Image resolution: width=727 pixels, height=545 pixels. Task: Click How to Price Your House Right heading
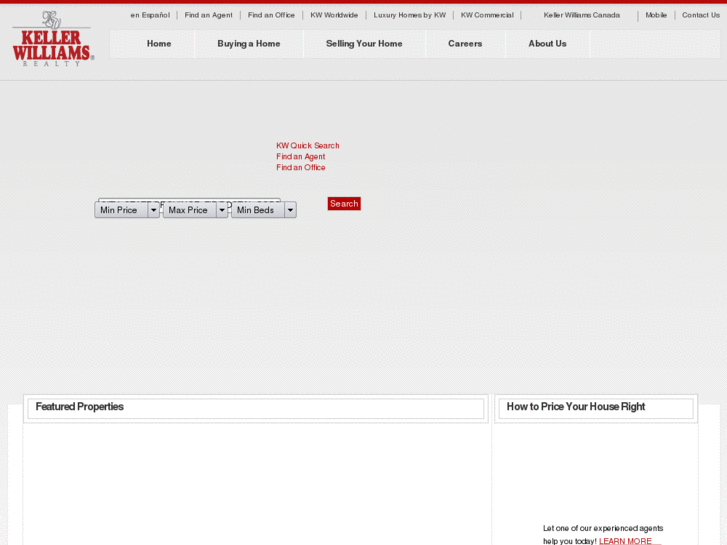[575, 407]
